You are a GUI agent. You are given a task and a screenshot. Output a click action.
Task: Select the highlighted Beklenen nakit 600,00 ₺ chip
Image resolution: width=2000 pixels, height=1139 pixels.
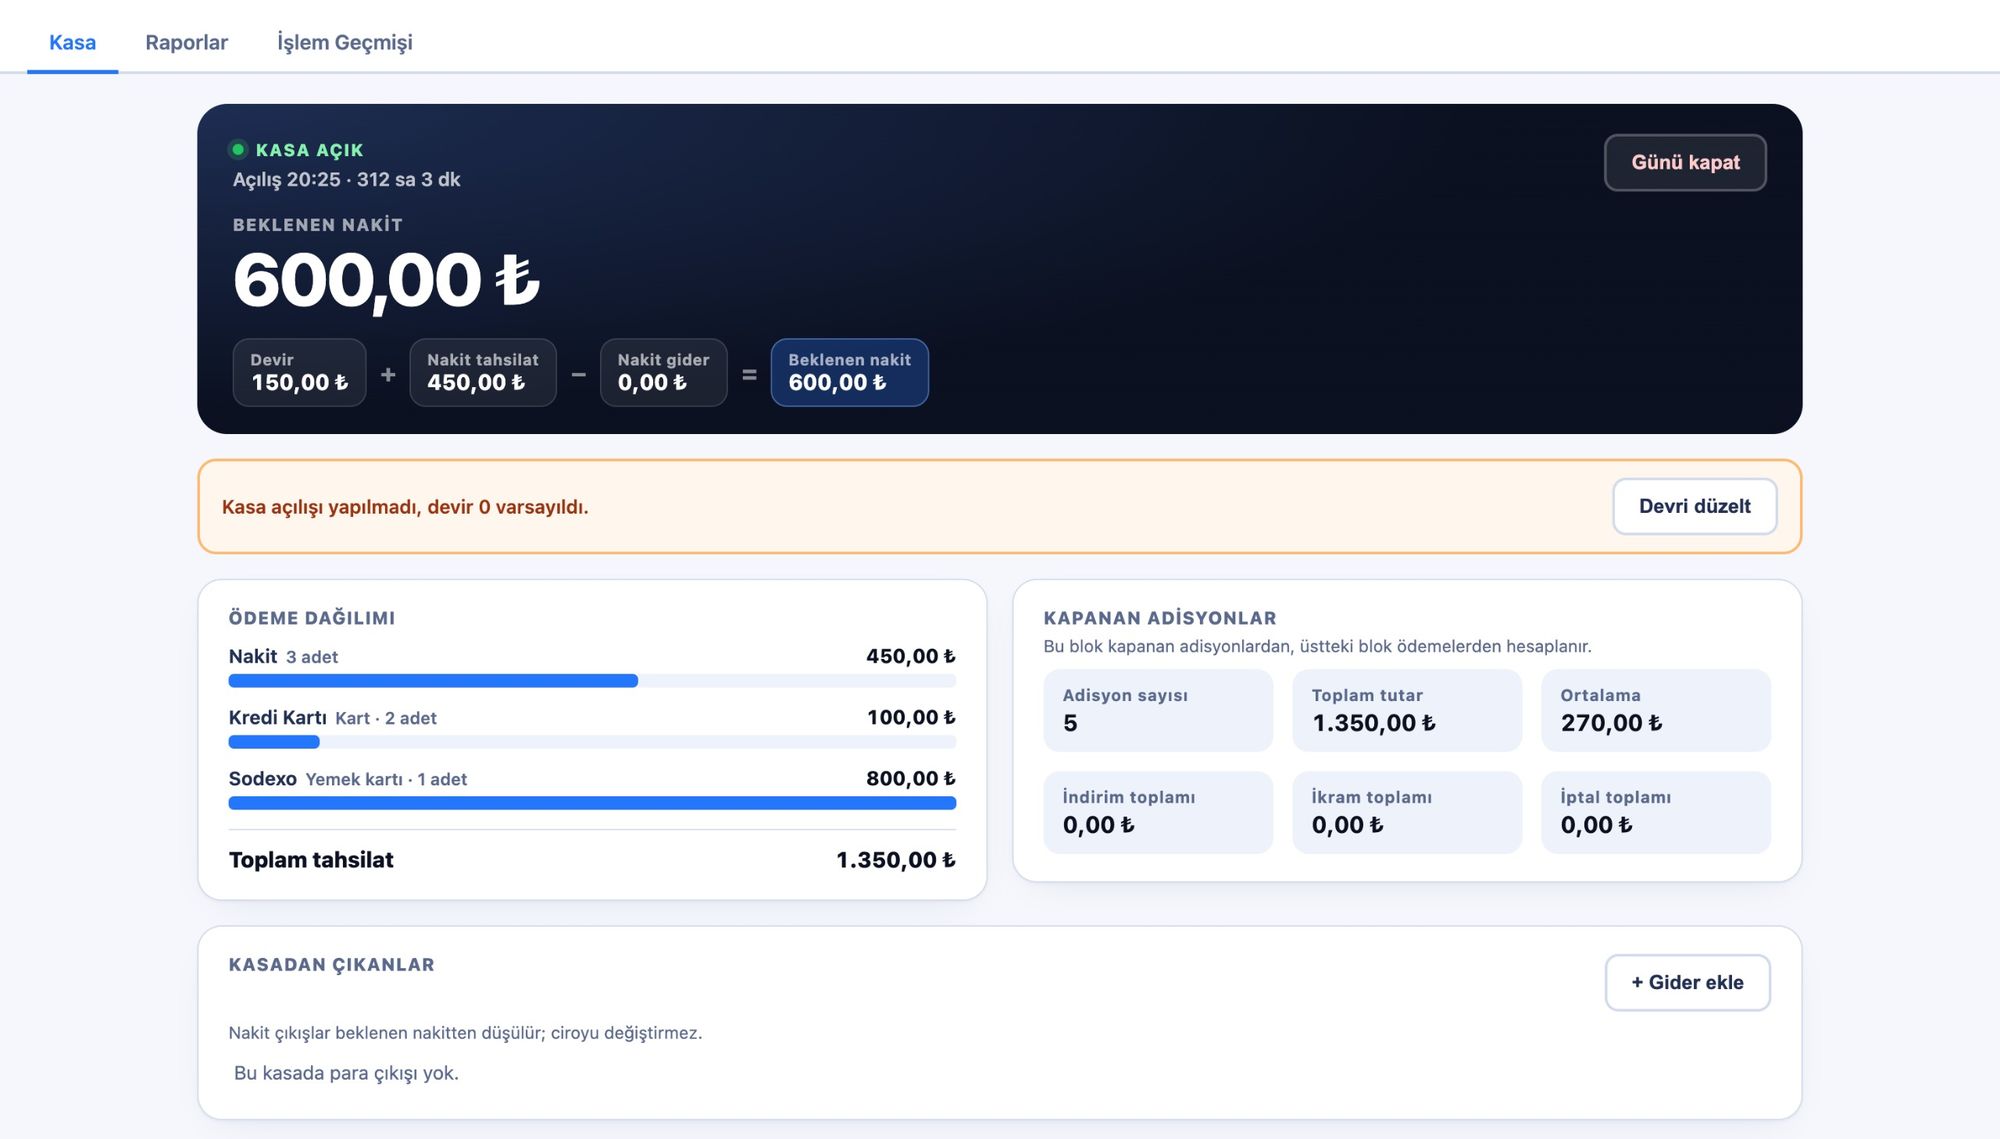(x=849, y=372)
